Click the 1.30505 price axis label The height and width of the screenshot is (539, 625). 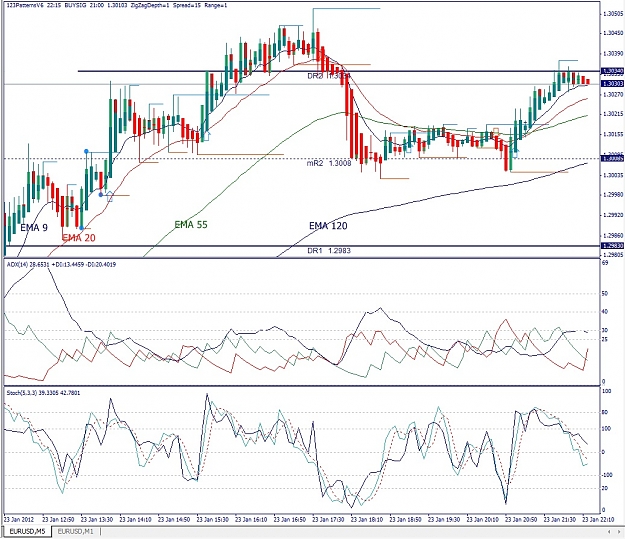coord(613,14)
